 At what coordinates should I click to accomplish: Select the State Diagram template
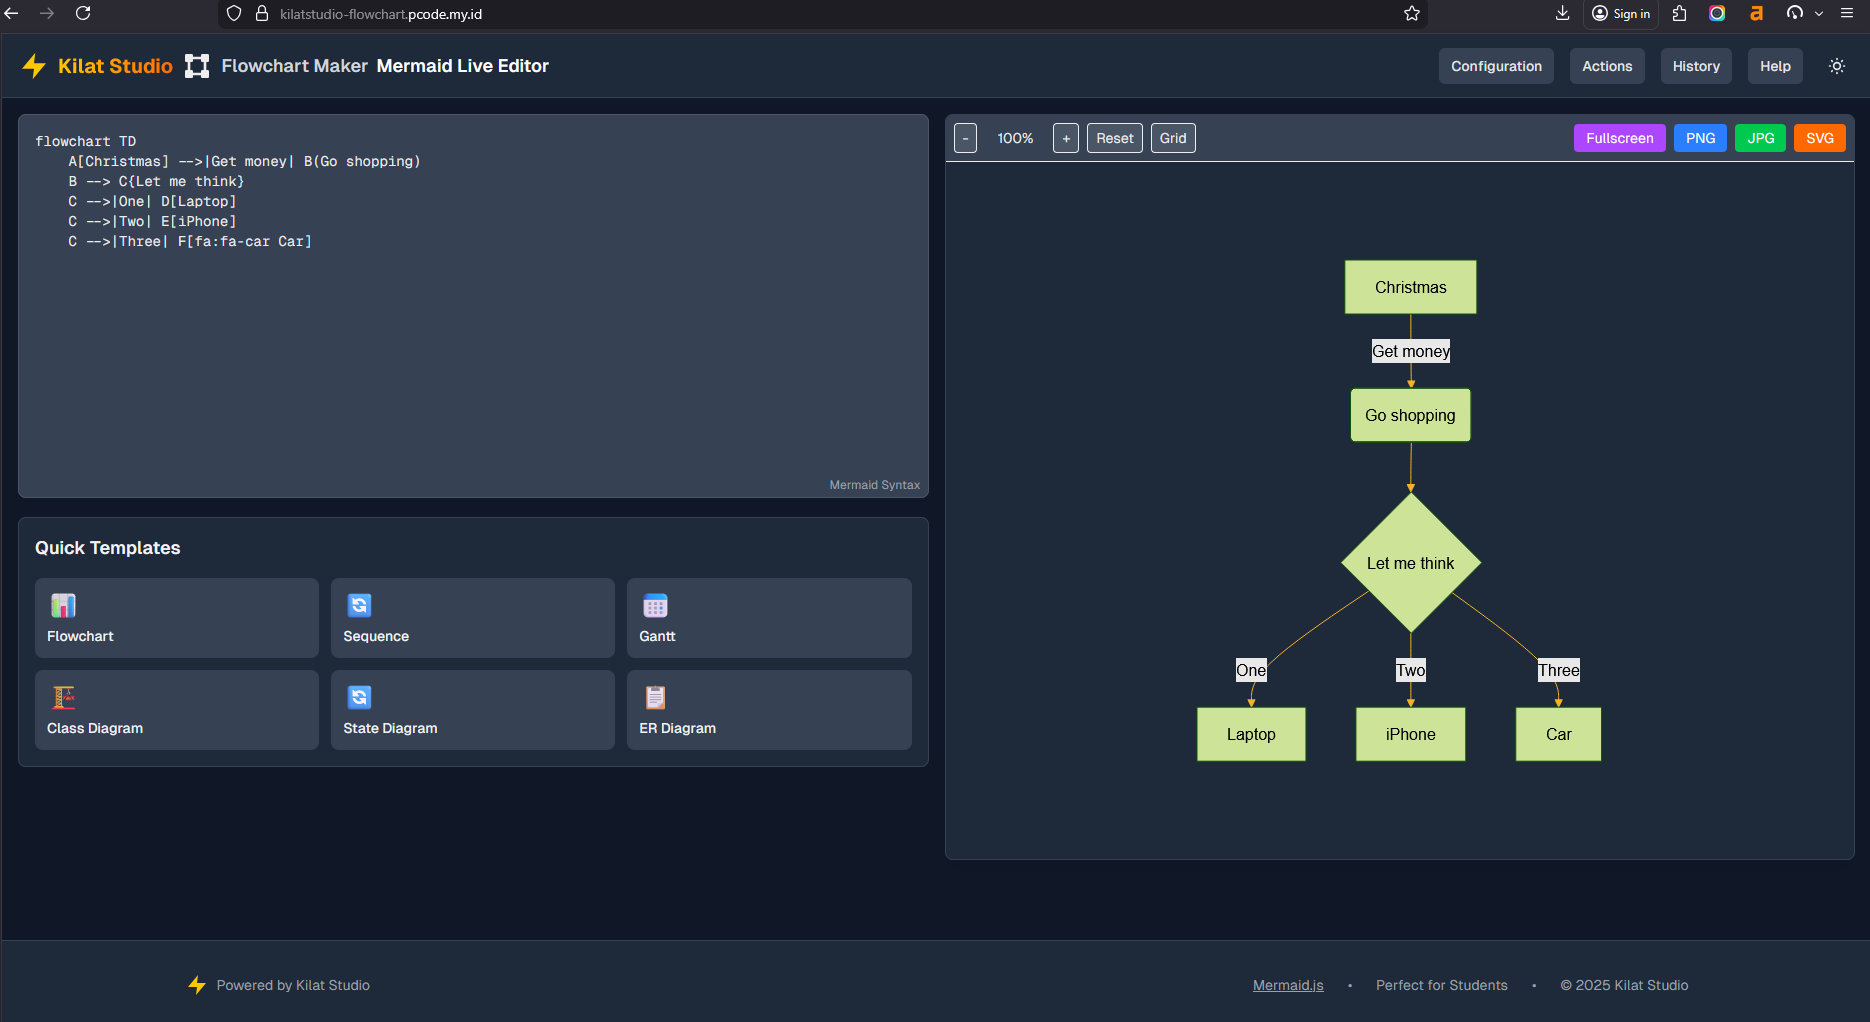(472, 709)
